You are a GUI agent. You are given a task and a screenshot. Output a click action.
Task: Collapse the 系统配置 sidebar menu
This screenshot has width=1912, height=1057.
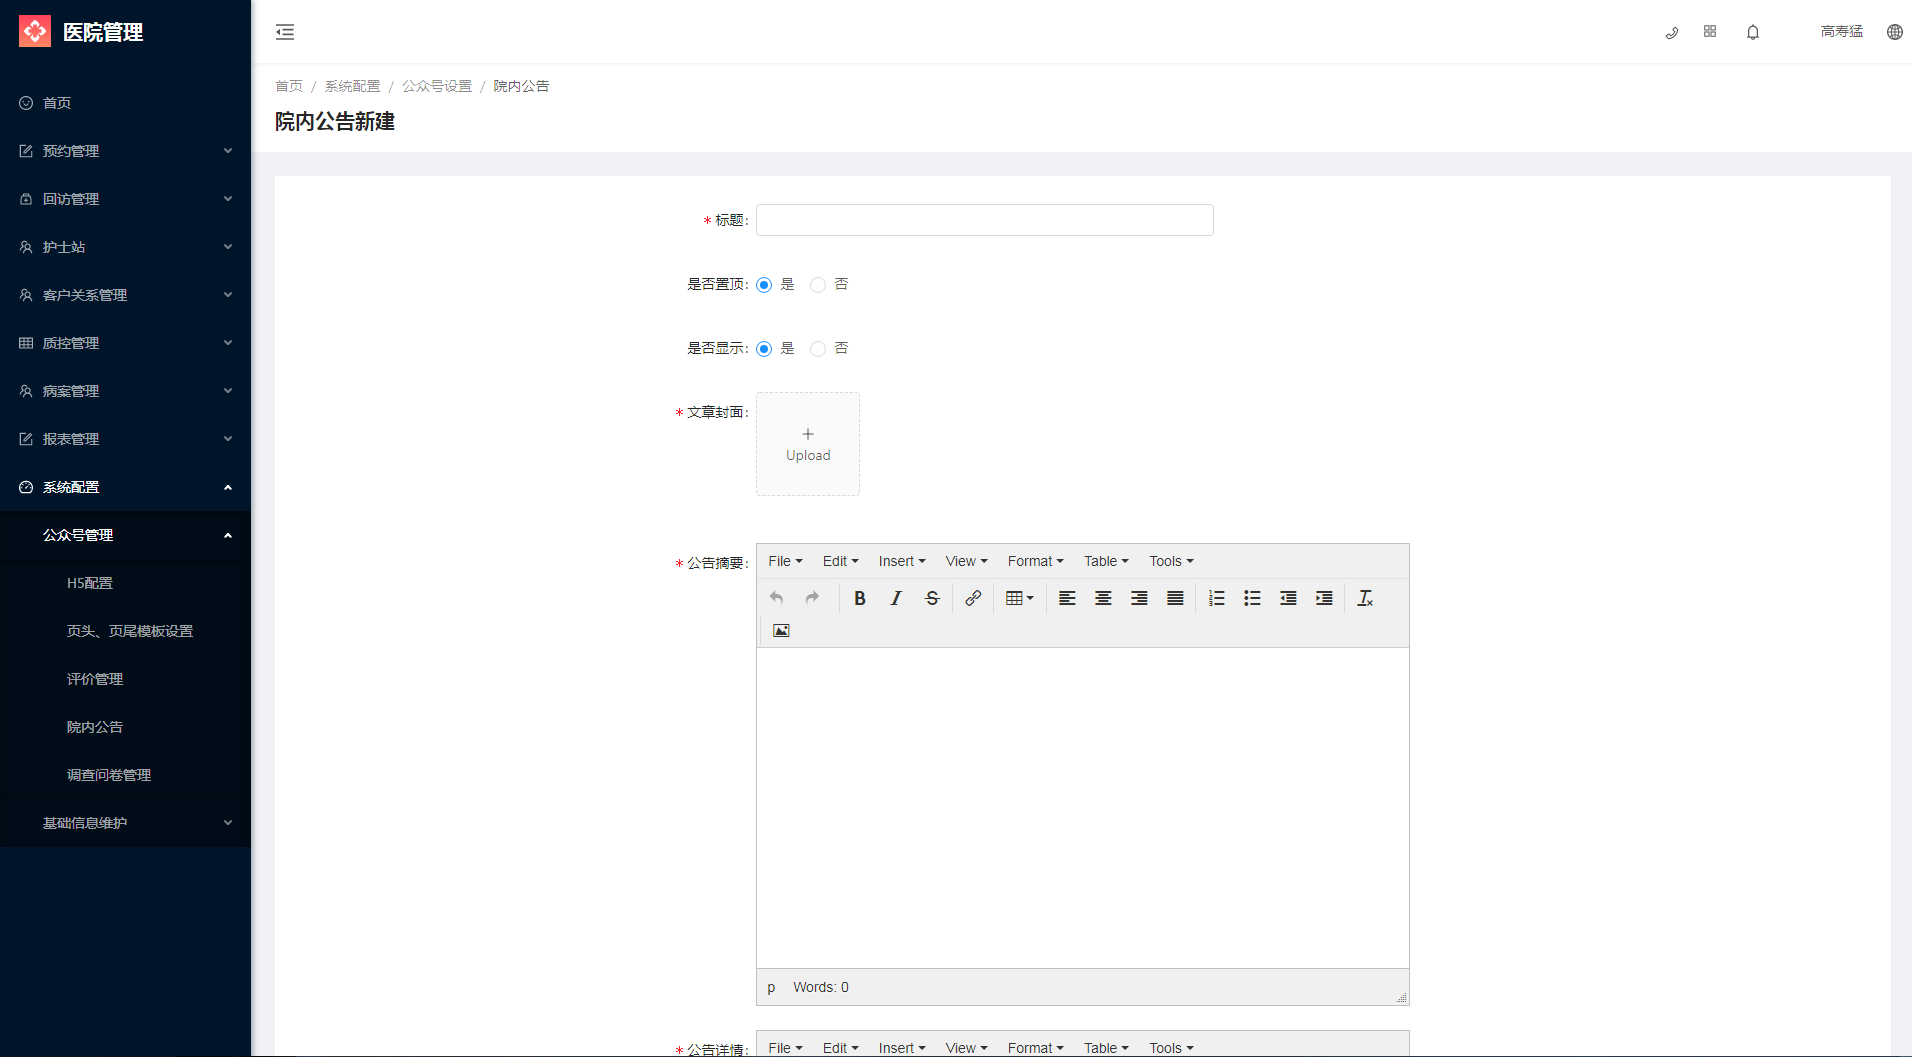pyautogui.click(x=125, y=487)
